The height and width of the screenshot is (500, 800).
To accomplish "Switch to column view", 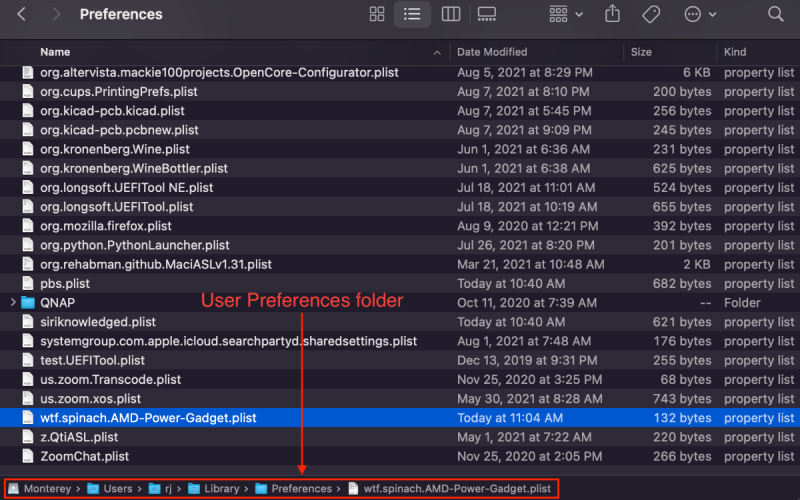I will (451, 14).
